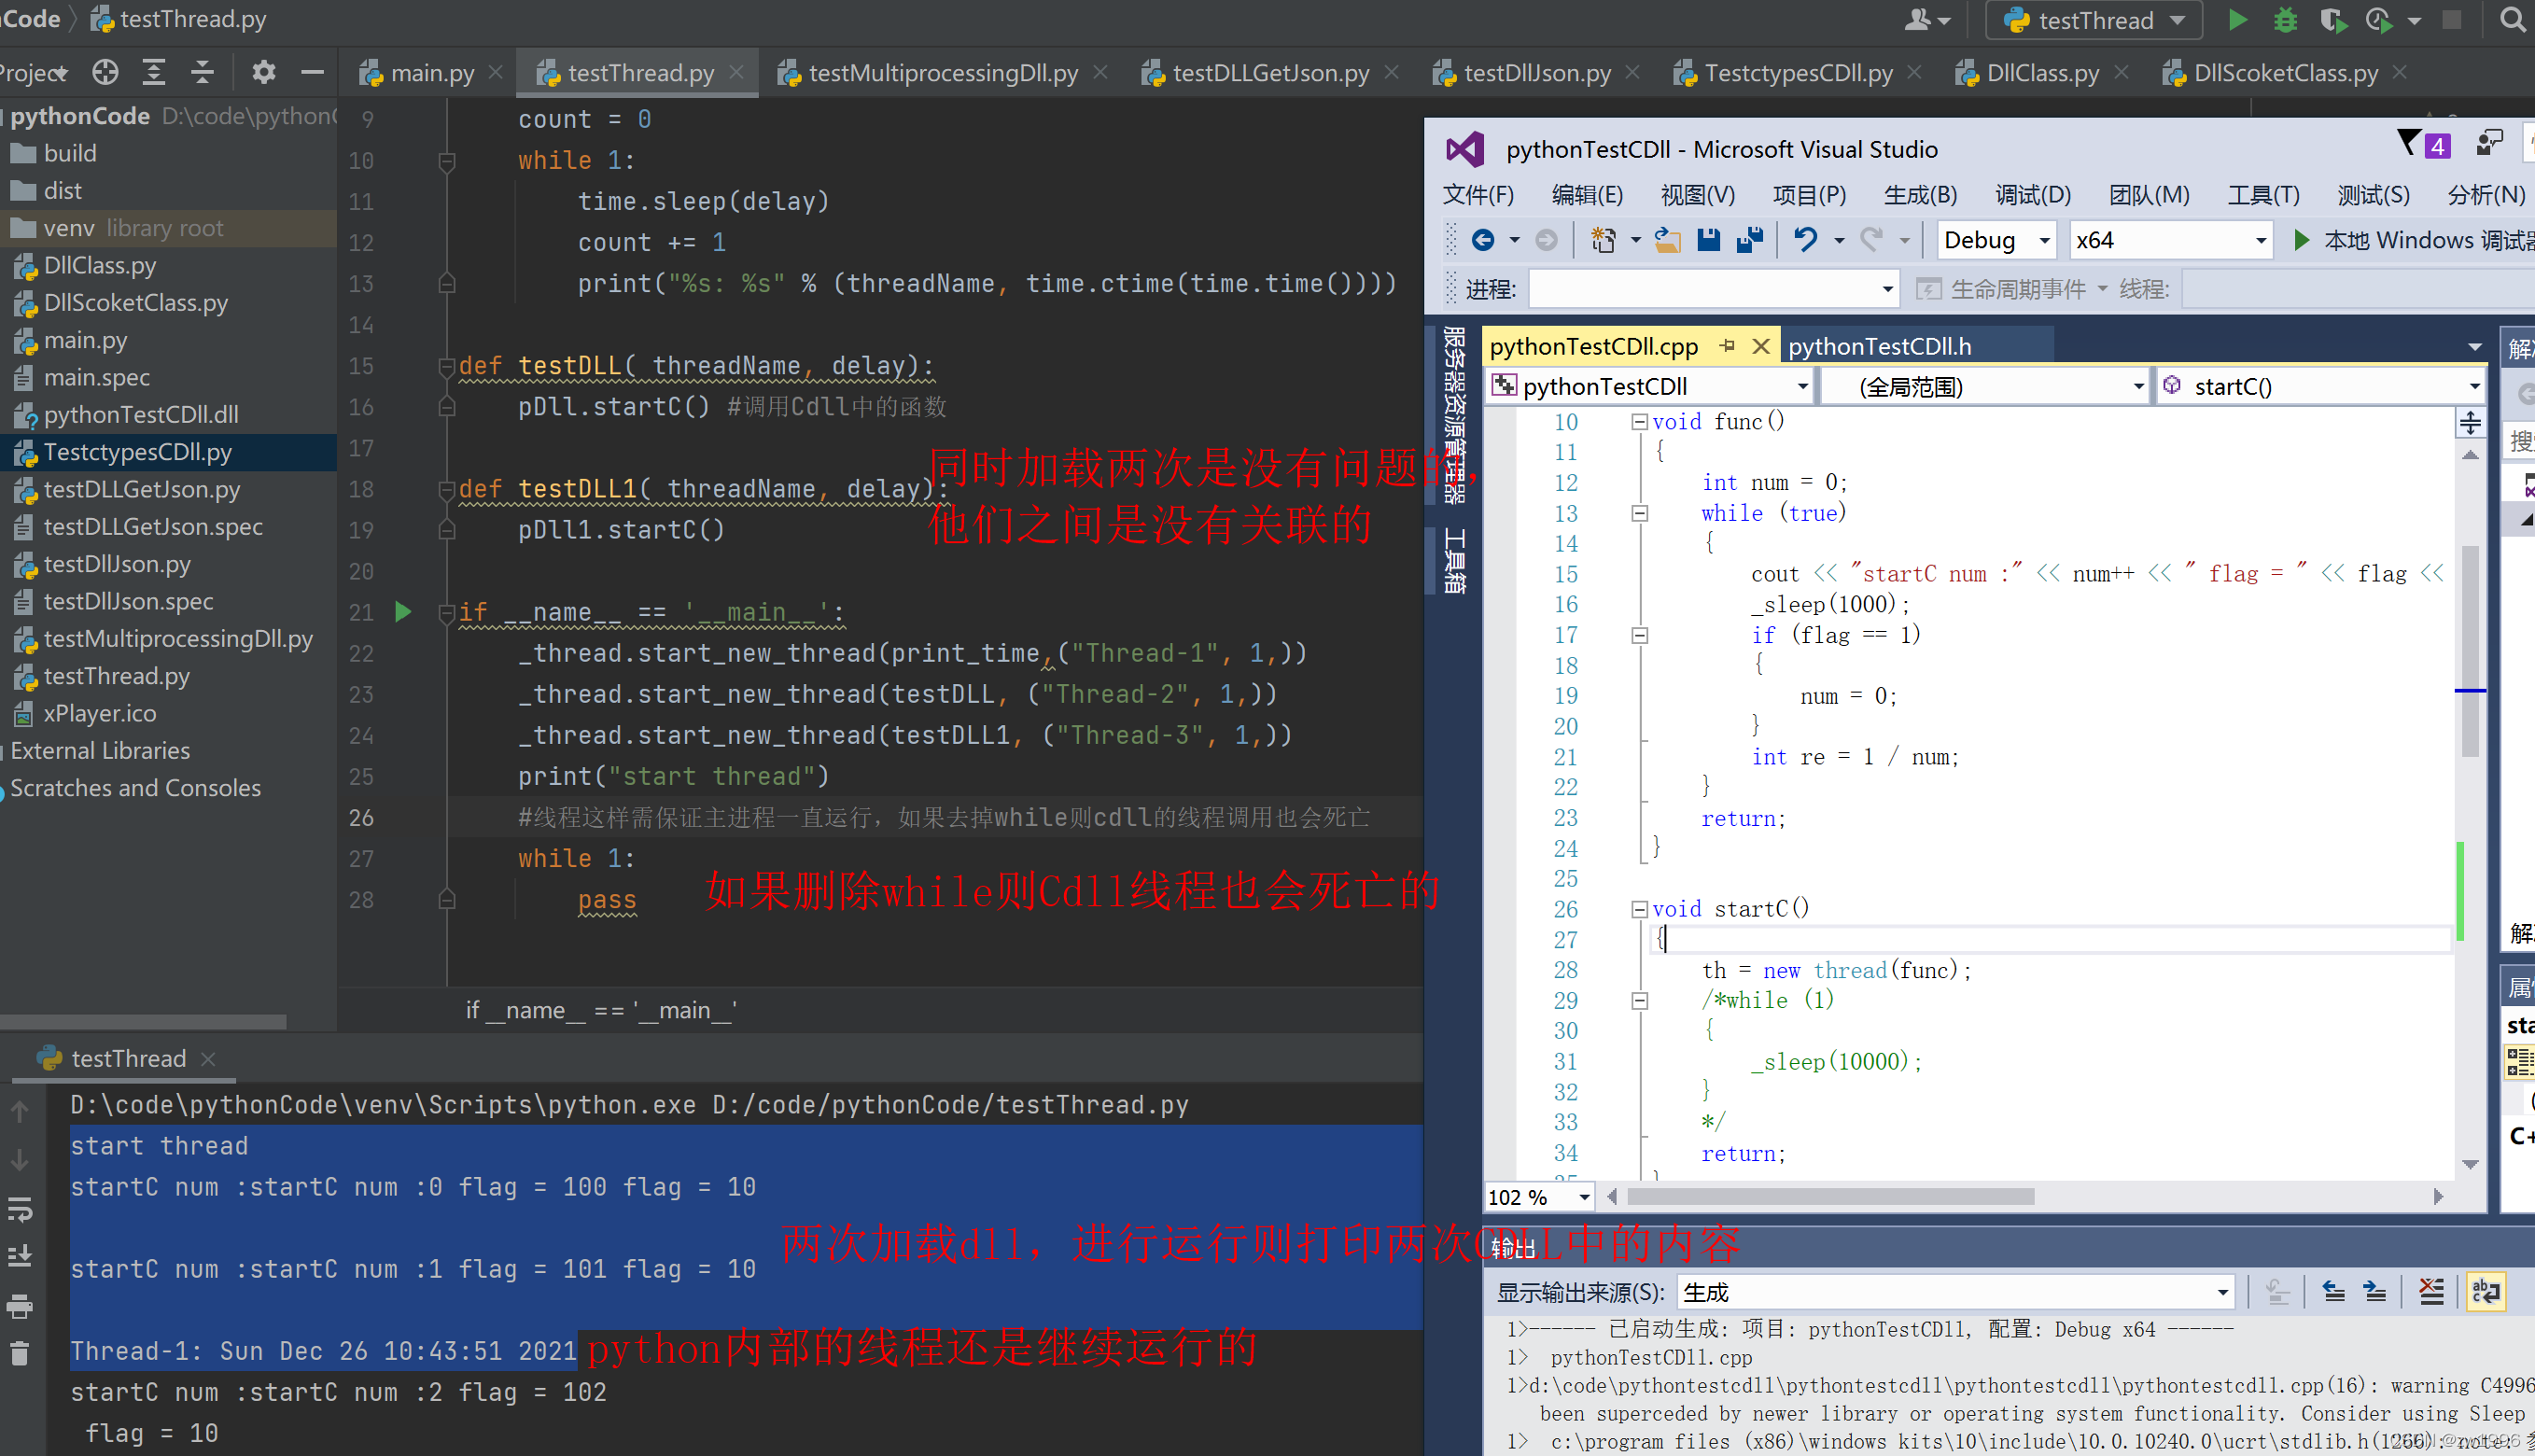Open the 调试(D) menu in Visual Studio
Viewport: 2535px width, 1456px height.
pos(2032,195)
